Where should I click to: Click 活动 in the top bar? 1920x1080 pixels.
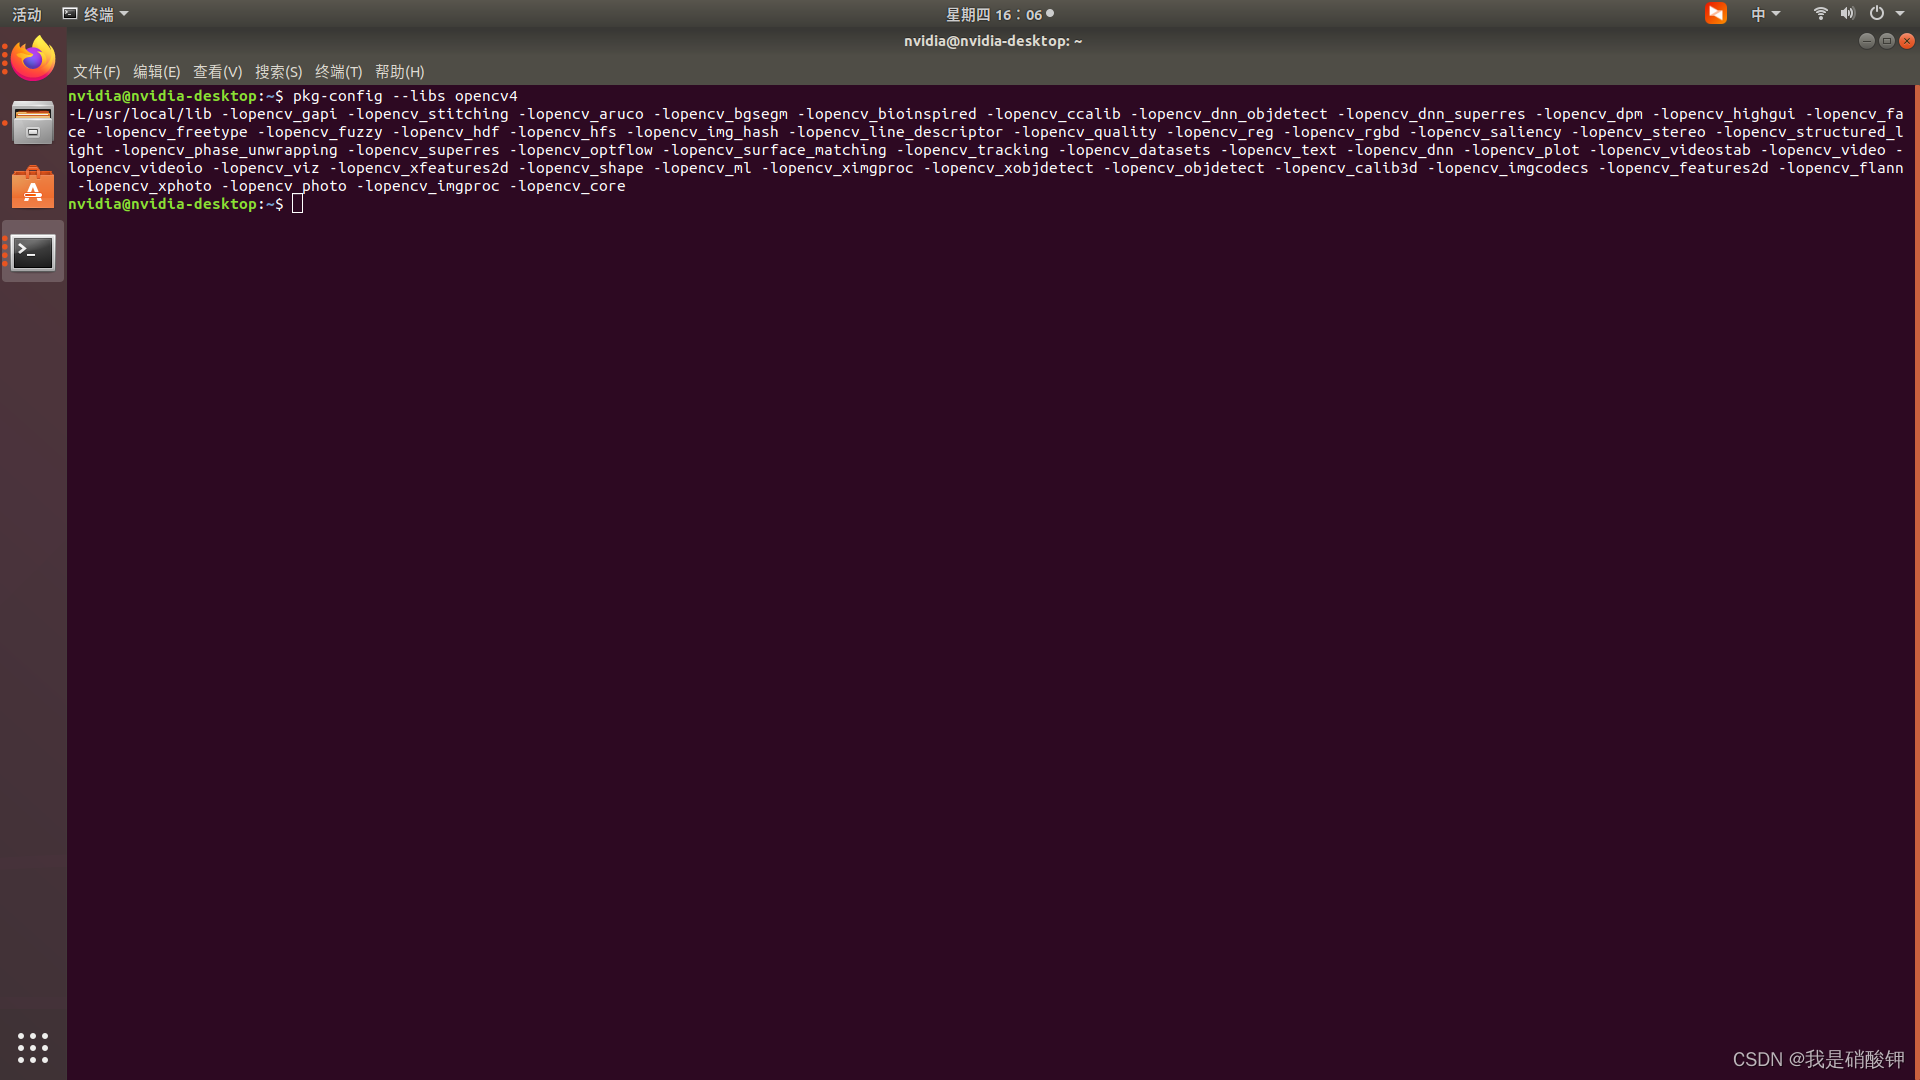(26, 14)
